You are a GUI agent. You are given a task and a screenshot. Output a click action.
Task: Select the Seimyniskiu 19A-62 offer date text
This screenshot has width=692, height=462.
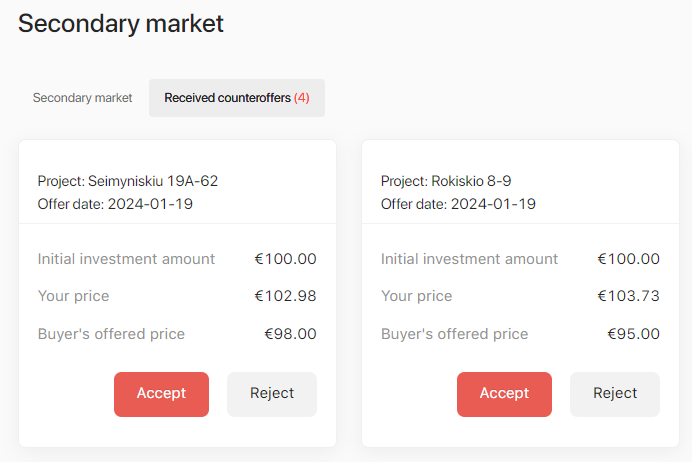coord(115,204)
